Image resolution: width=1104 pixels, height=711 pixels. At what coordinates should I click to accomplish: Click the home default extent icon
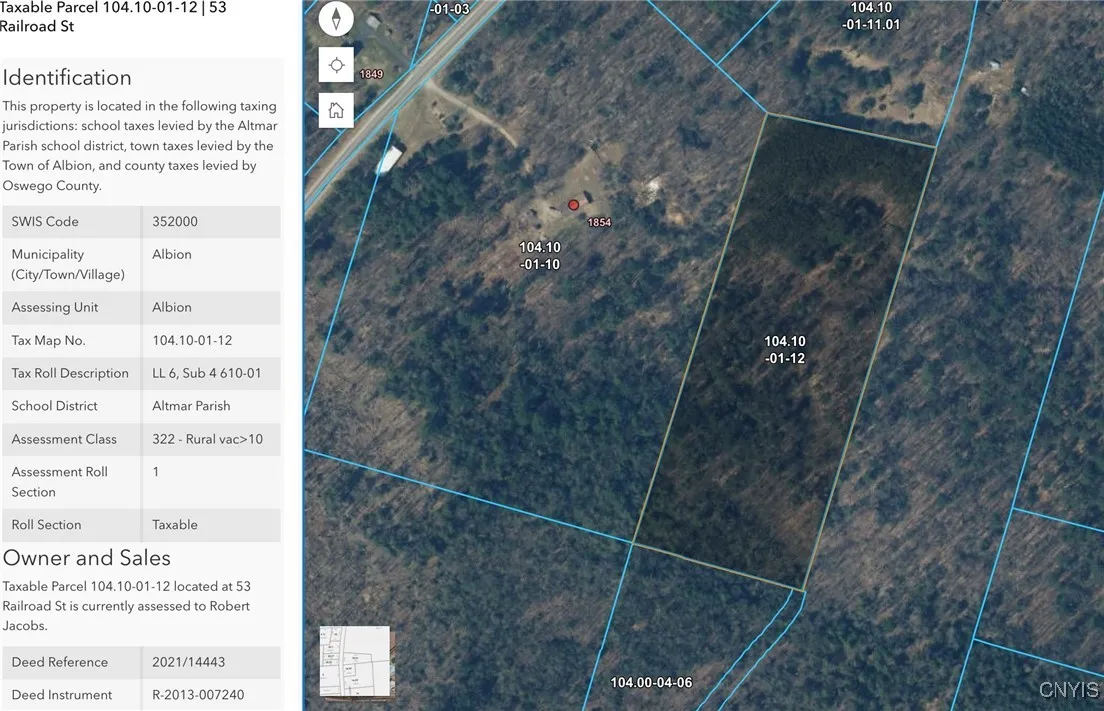[x=336, y=110]
